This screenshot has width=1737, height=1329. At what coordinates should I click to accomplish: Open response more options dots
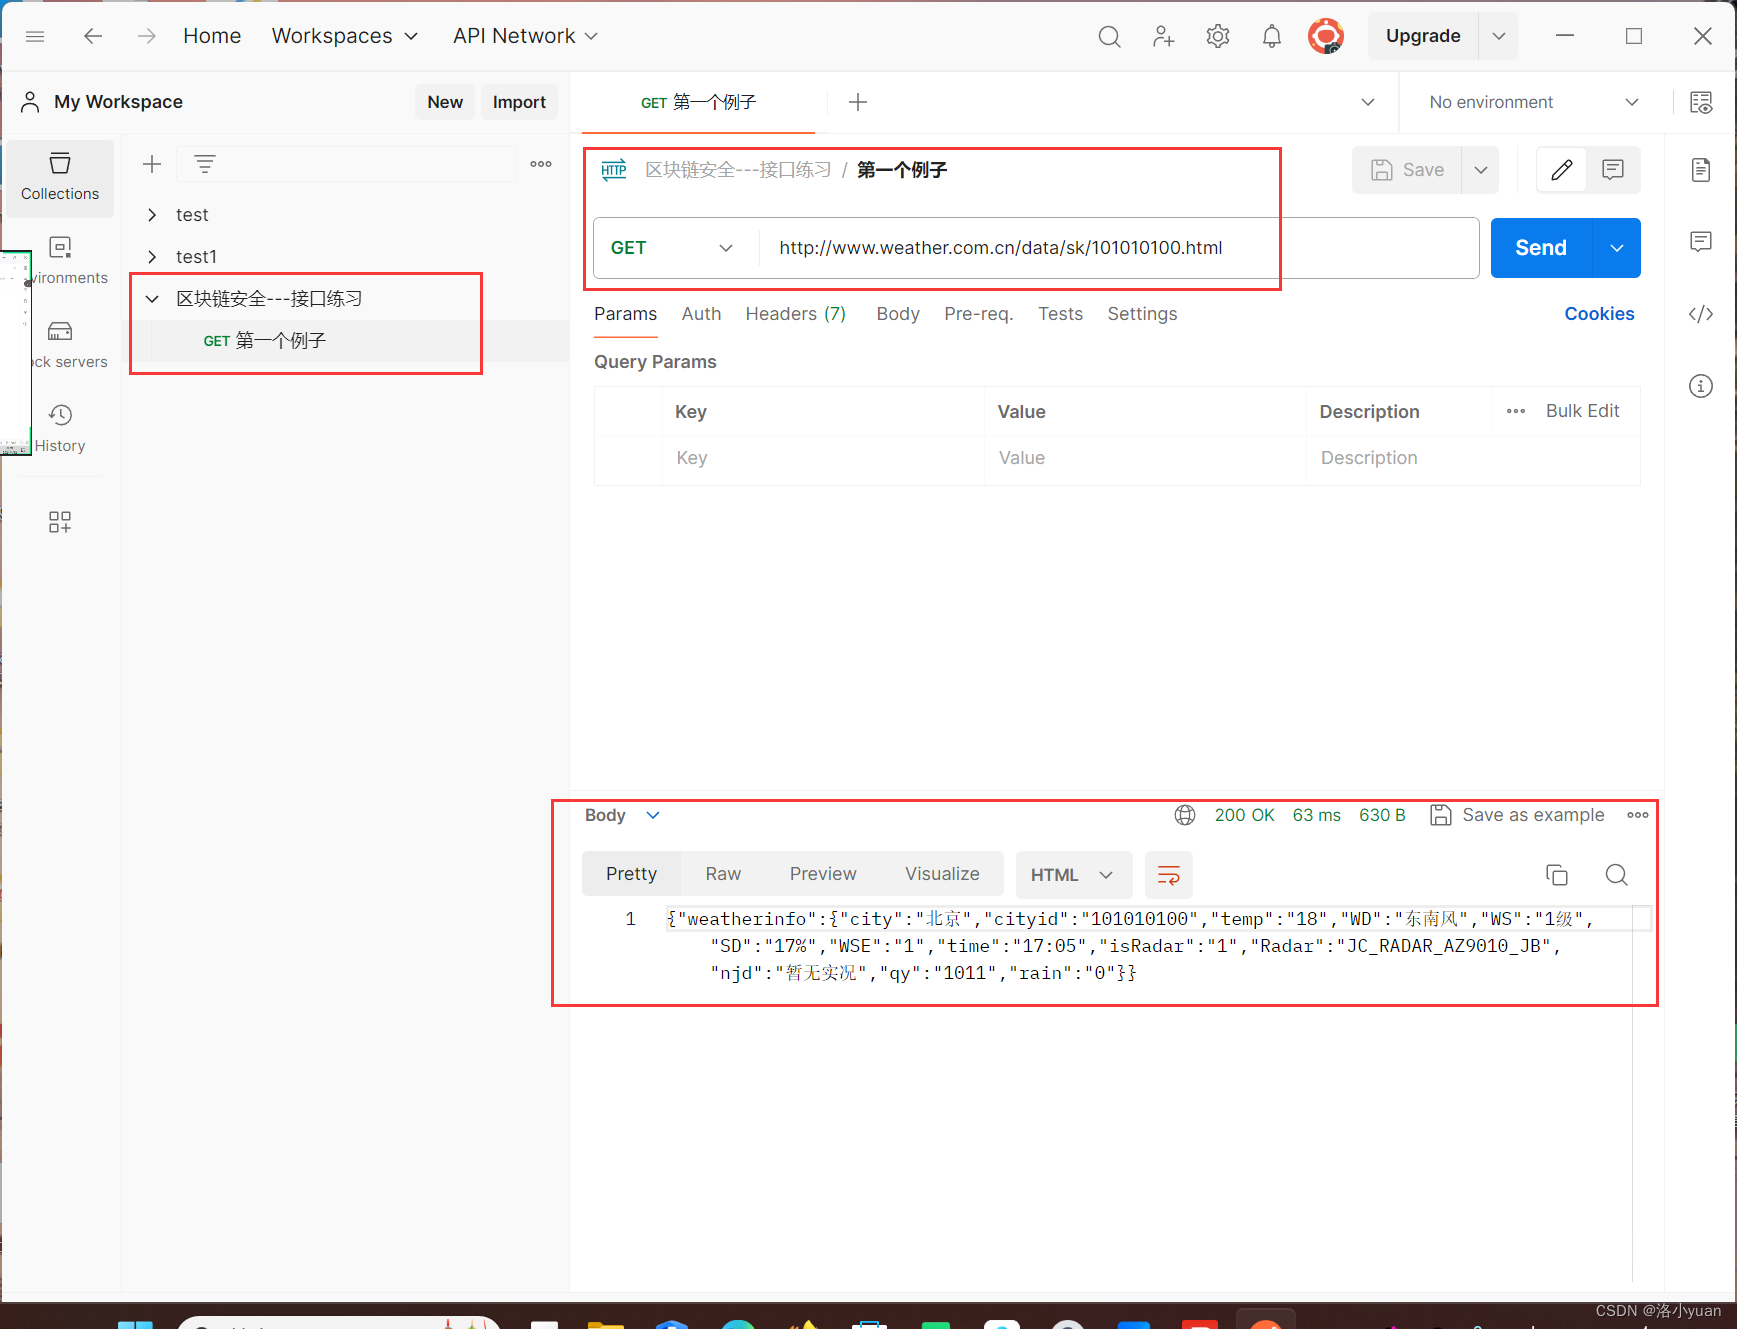(x=1638, y=815)
